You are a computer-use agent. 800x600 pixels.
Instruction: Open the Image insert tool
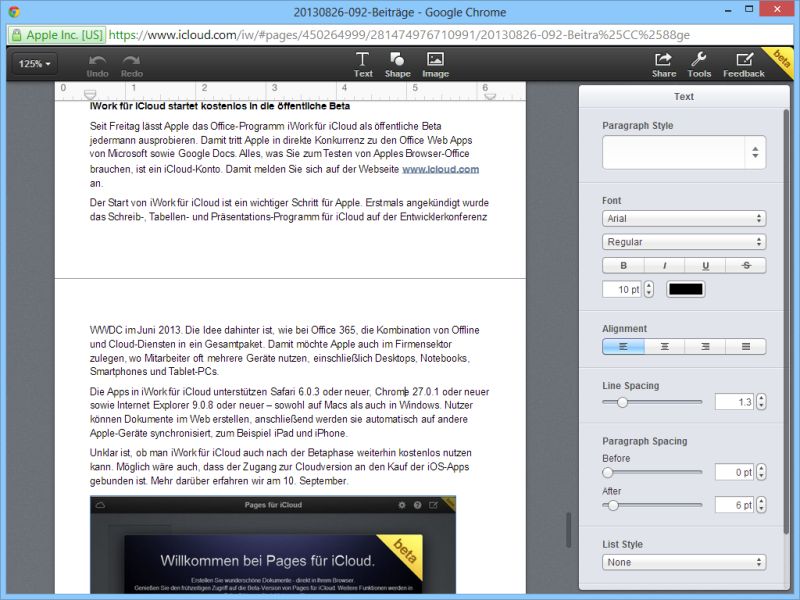[x=435, y=59]
